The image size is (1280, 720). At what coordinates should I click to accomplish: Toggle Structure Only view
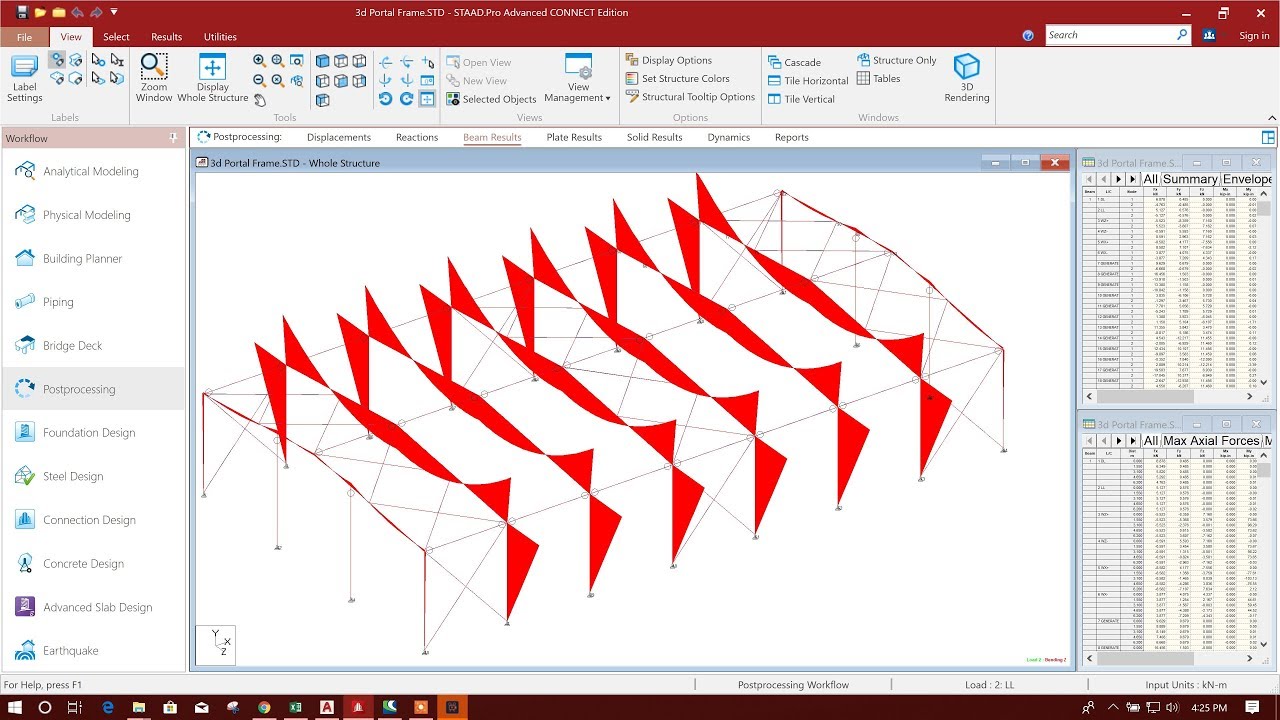coord(897,60)
